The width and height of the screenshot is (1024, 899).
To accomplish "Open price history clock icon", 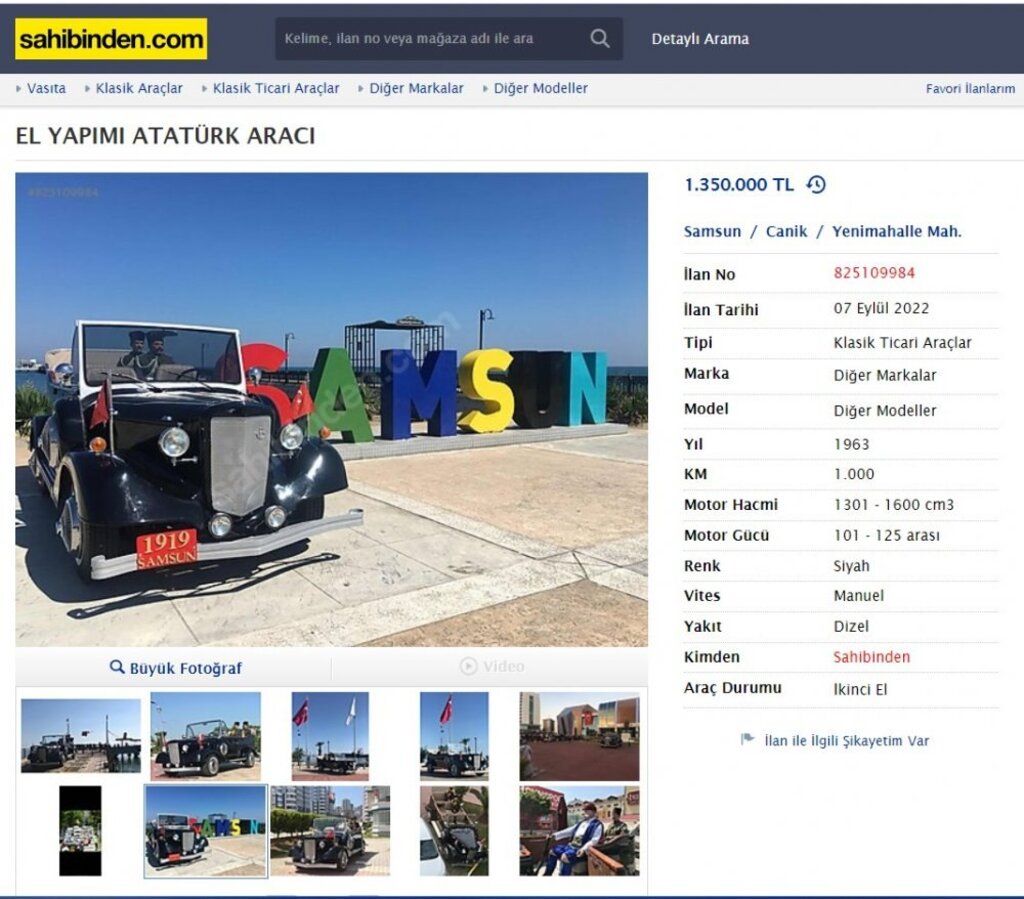I will point(816,185).
